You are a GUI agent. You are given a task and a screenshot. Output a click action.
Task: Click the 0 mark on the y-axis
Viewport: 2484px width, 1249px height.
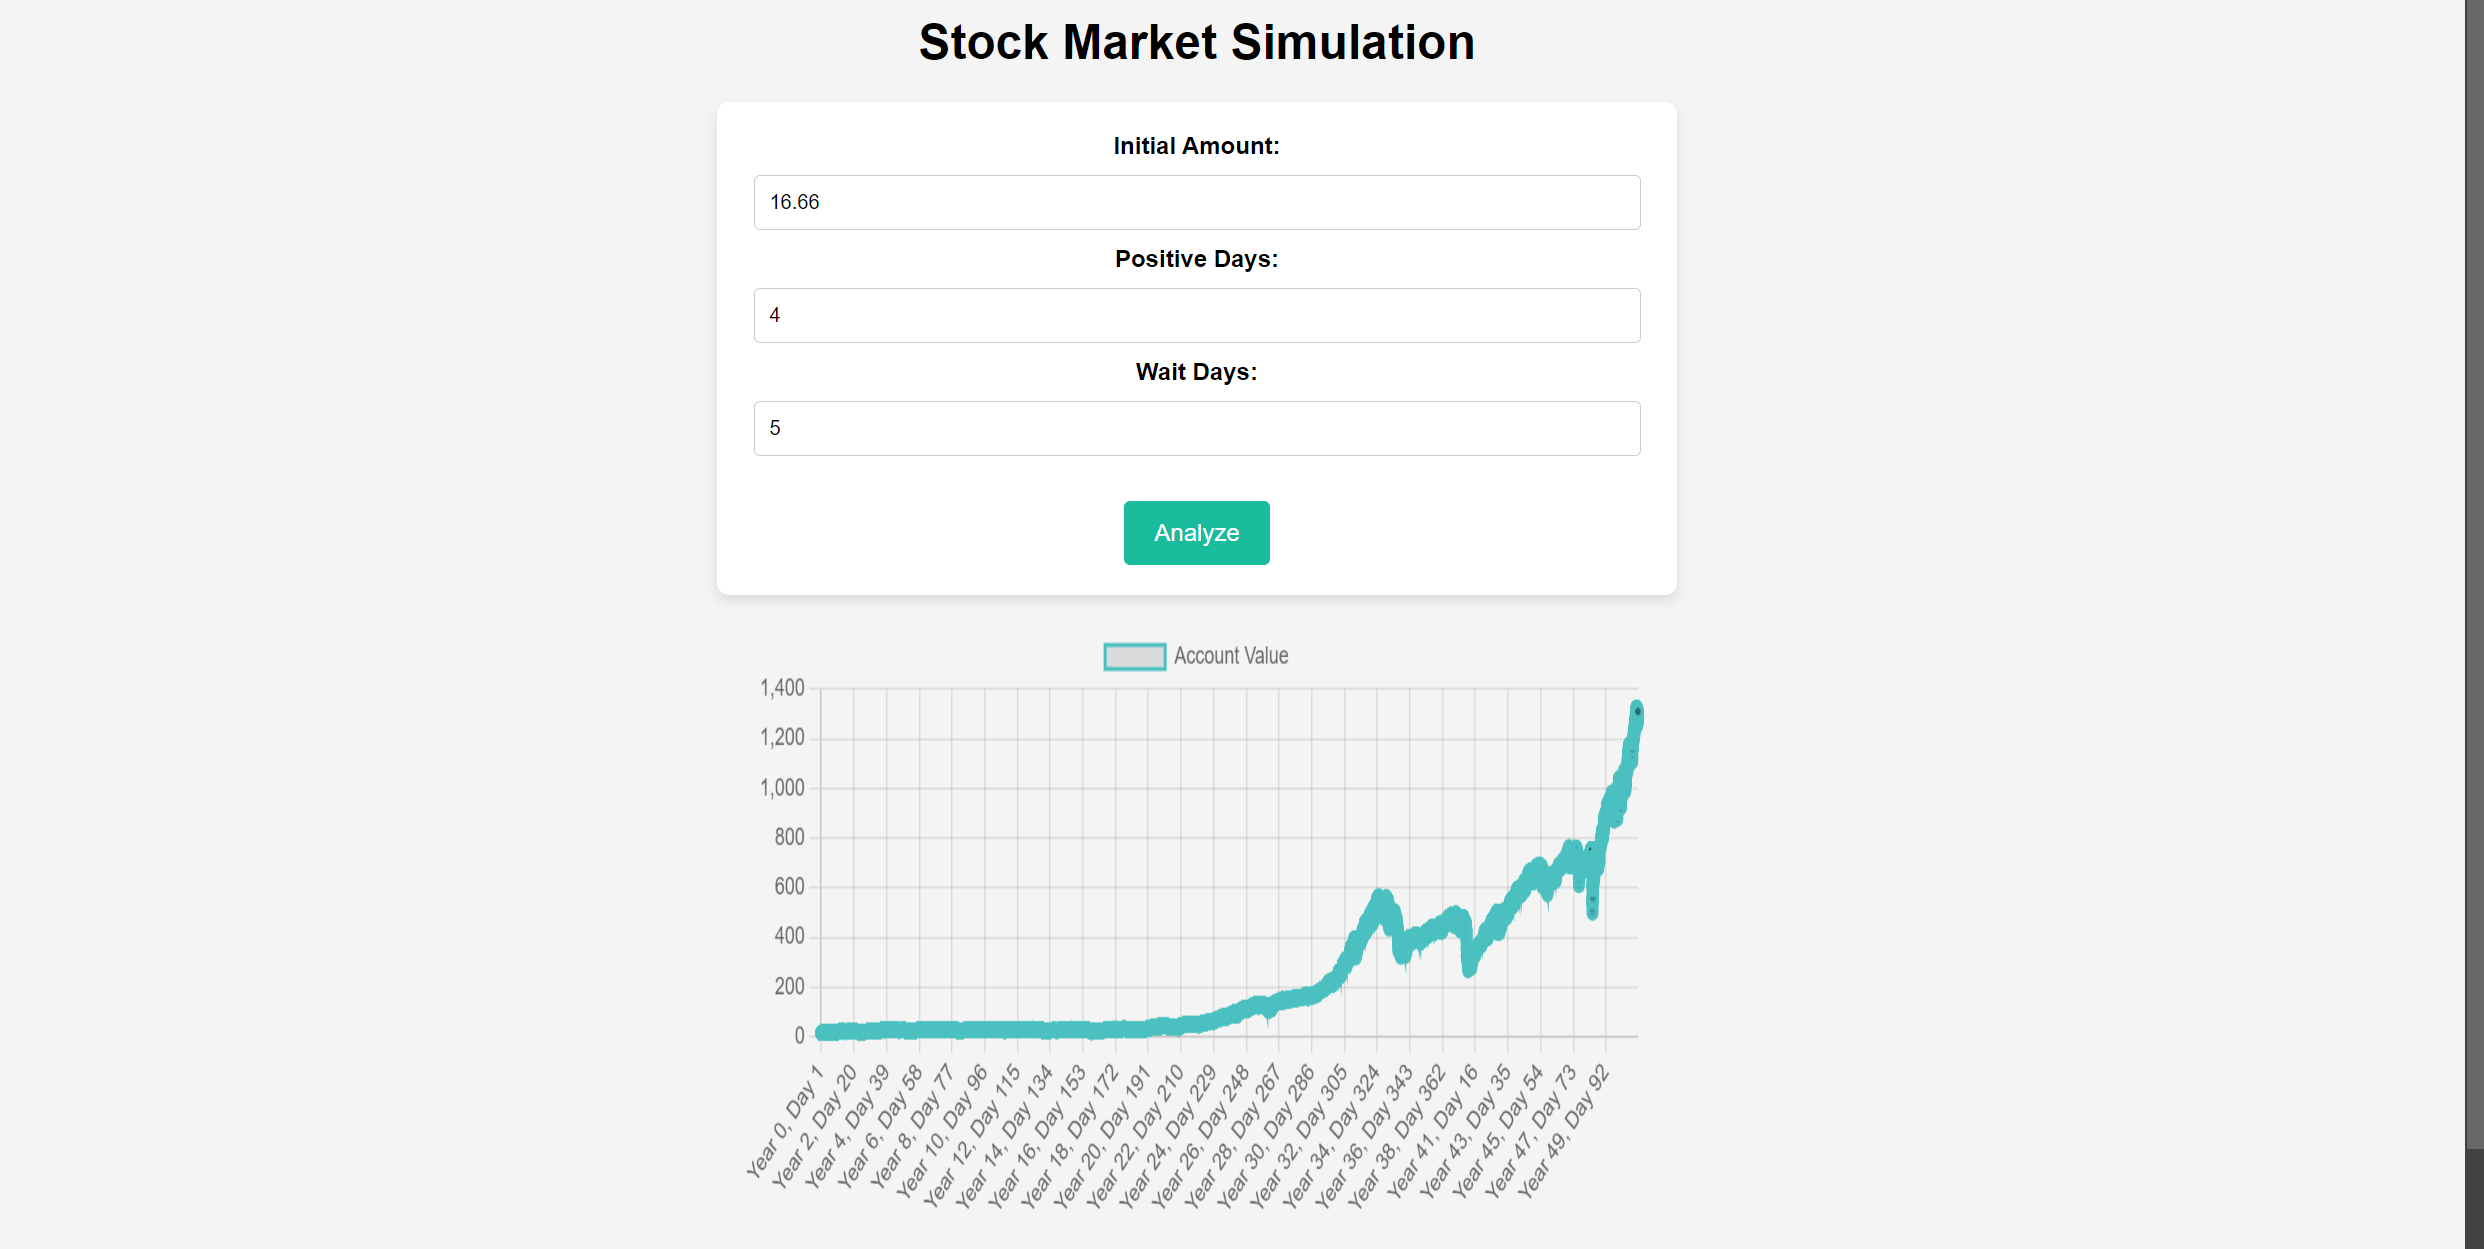point(800,1035)
